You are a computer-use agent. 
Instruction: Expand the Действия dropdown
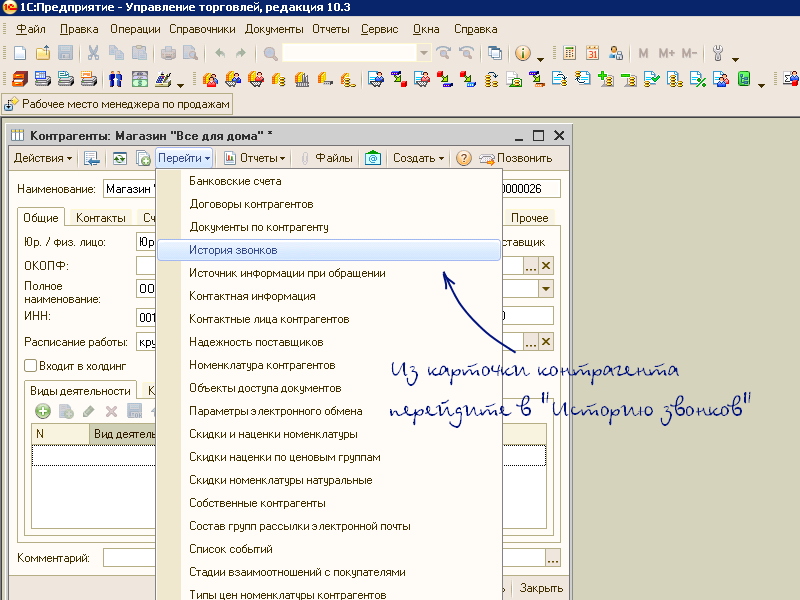pos(43,158)
